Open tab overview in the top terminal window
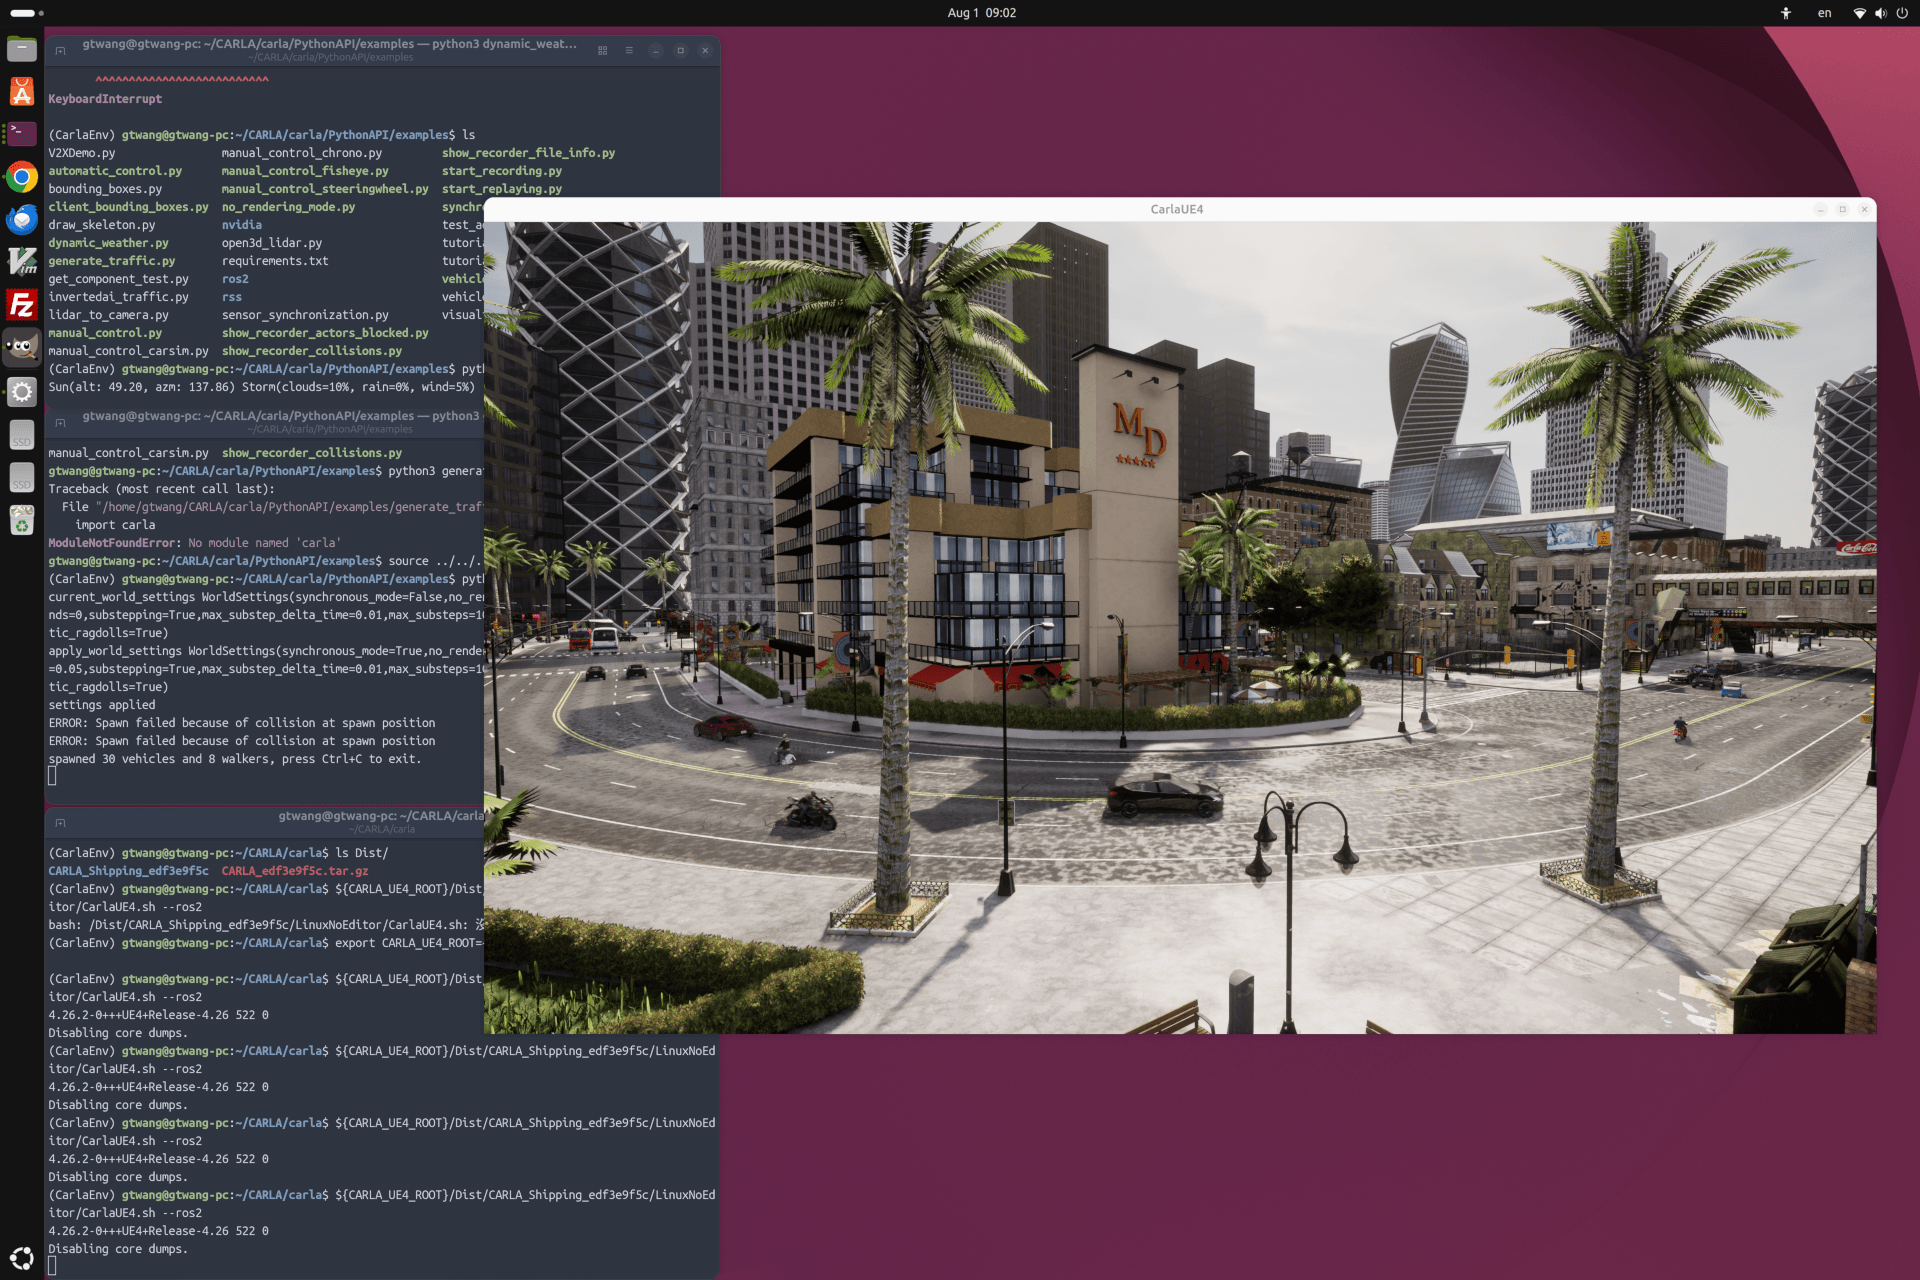 point(602,50)
